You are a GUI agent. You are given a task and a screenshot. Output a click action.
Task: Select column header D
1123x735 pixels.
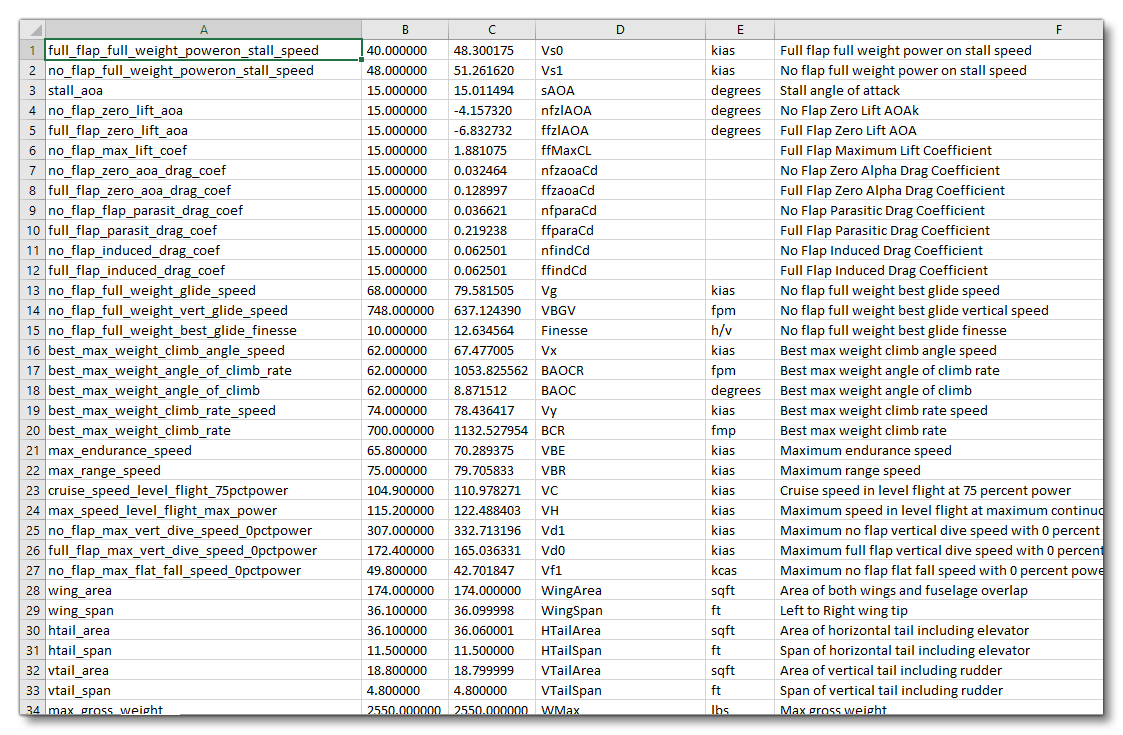620,29
